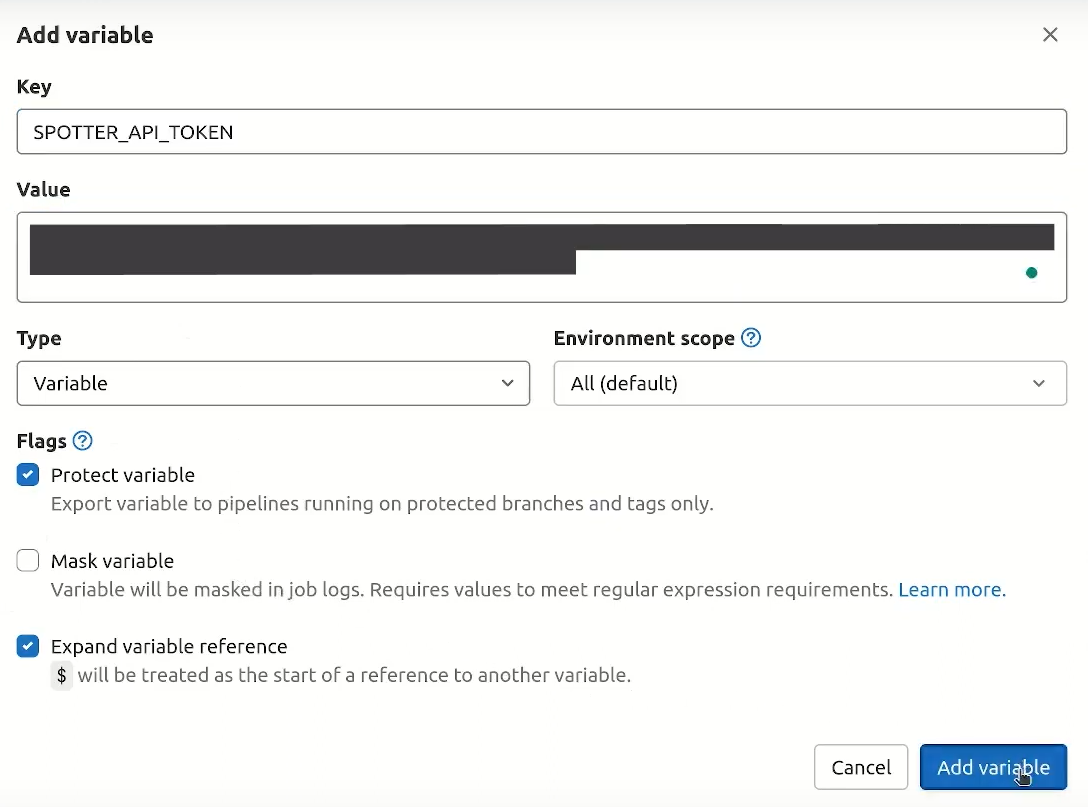Screen dimensions: 1088x807
Task: Click the $ code symbol in the description
Action: [x=62, y=676]
